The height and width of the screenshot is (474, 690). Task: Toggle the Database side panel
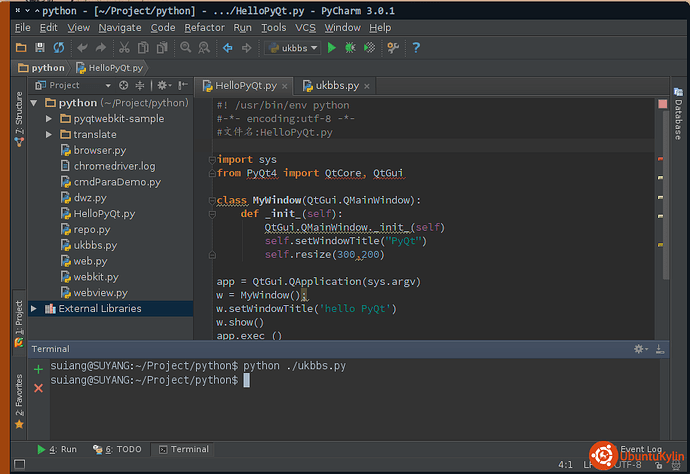pos(678,119)
